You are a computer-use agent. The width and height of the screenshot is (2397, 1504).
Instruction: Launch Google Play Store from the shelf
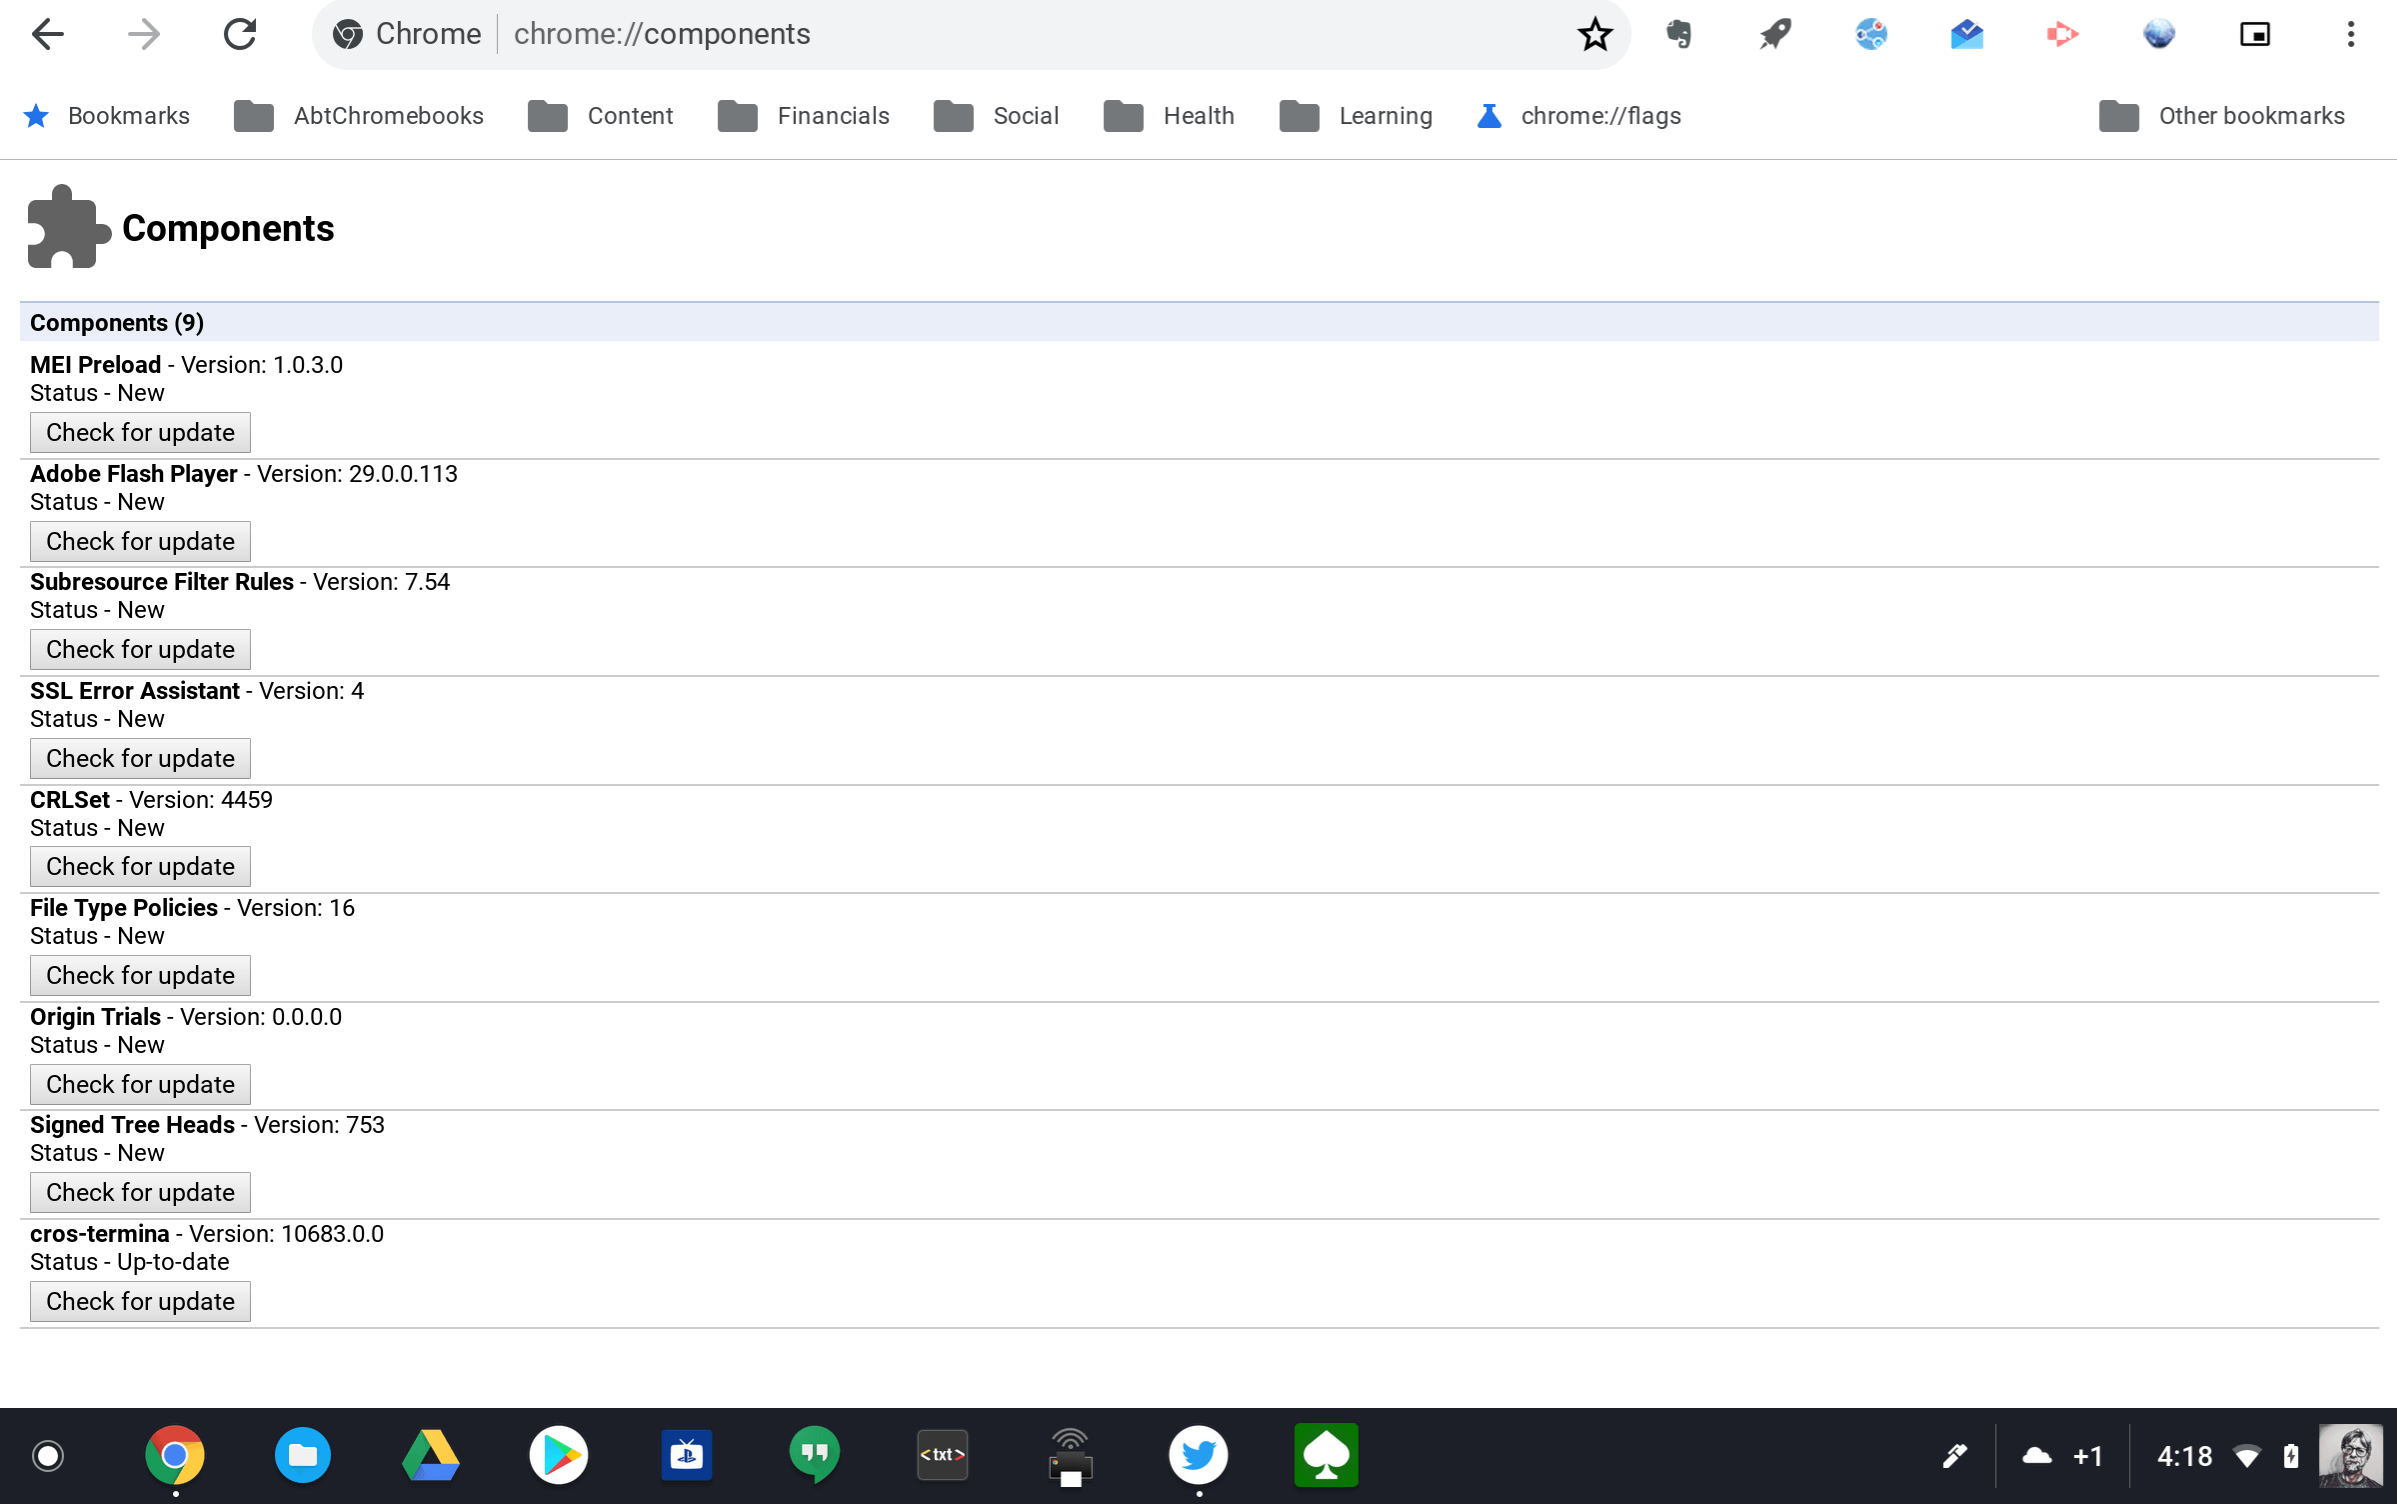[x=559, y=1455]
